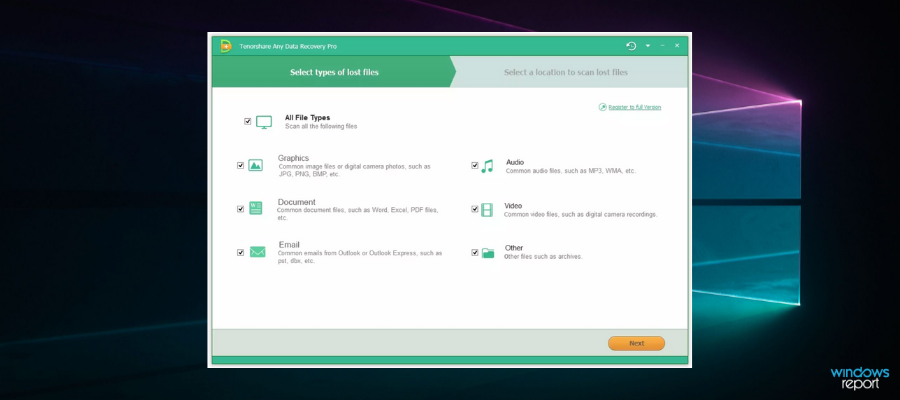Click the register arrow icon beside link
The image size is (900, 400).
tap(602, 107)
